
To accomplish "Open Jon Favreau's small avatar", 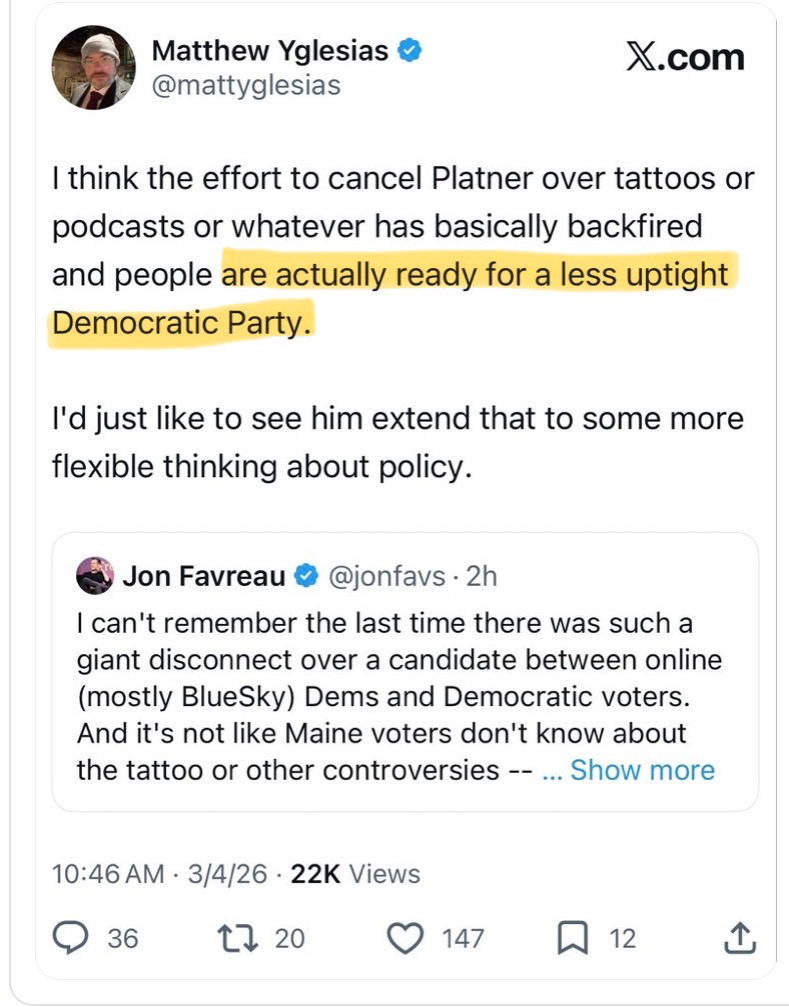I will coord(94,576).
